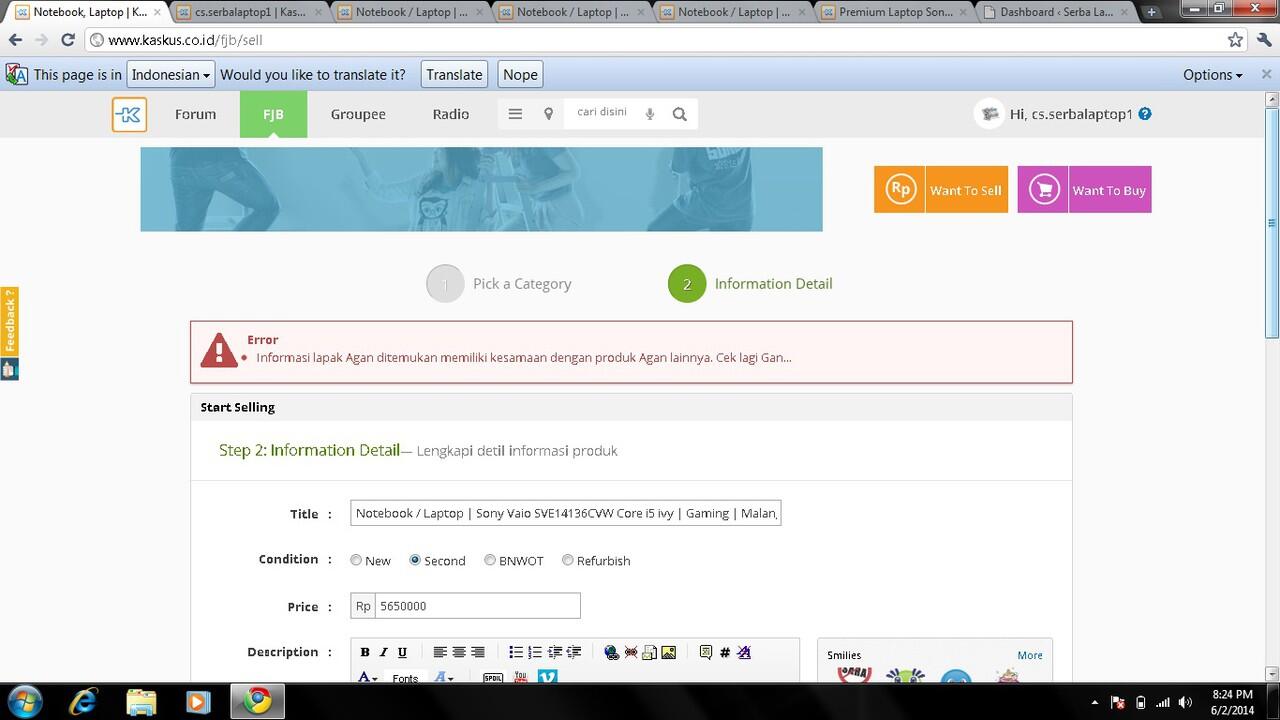Screen dimensions: 1280x720
Task: Click the volume speaker tray icon
Action: coord(1185,702)
